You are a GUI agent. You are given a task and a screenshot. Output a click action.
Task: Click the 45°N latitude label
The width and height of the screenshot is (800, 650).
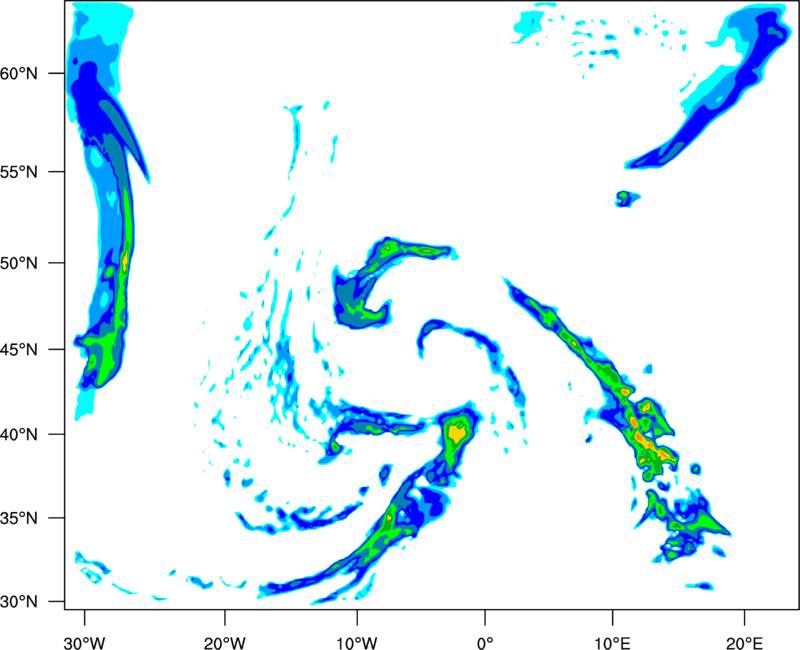pyautogui.click(x=19, y=350)
